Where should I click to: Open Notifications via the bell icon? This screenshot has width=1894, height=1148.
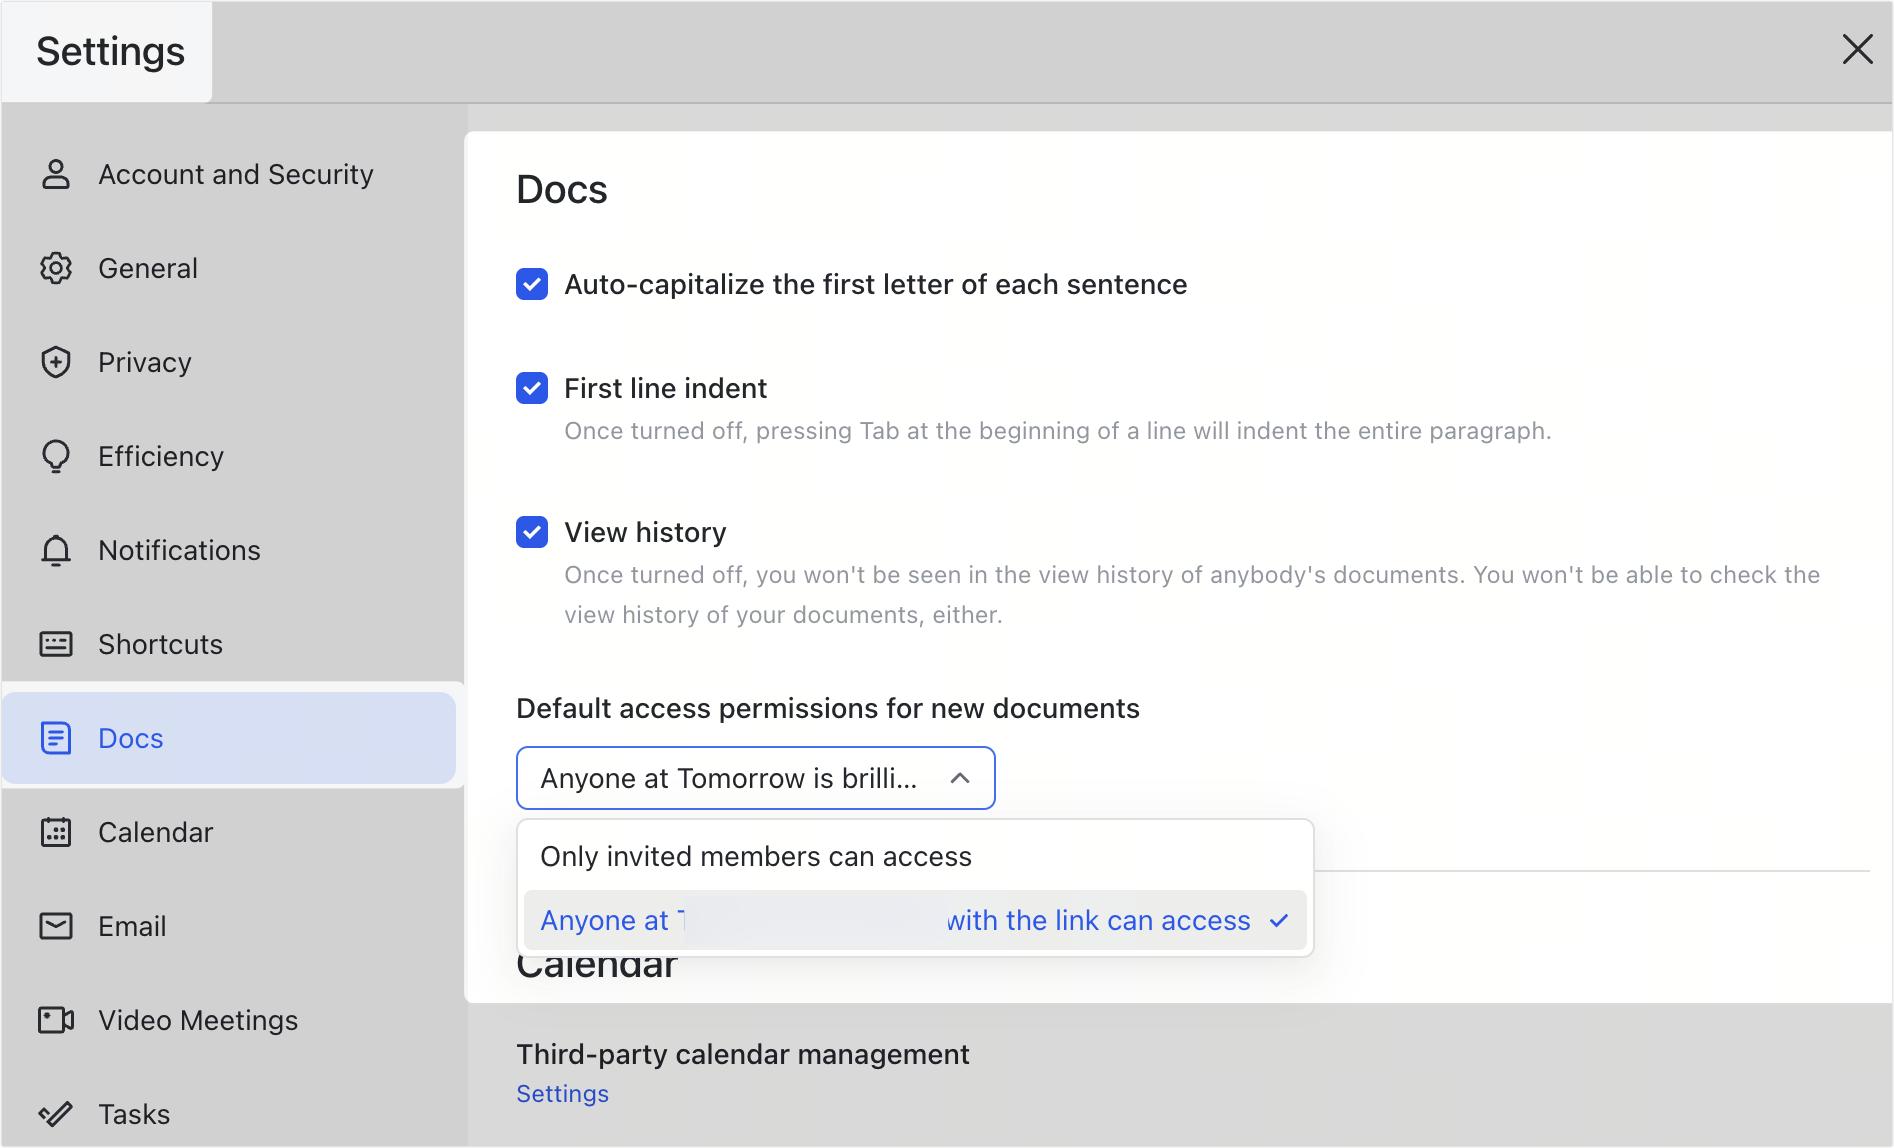click(56, 550)
